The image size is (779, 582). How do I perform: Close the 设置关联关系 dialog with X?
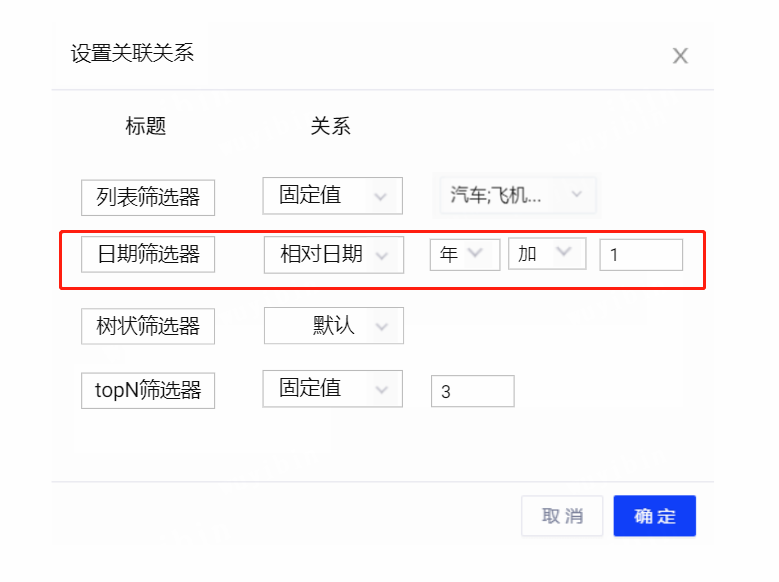[680, 56]
